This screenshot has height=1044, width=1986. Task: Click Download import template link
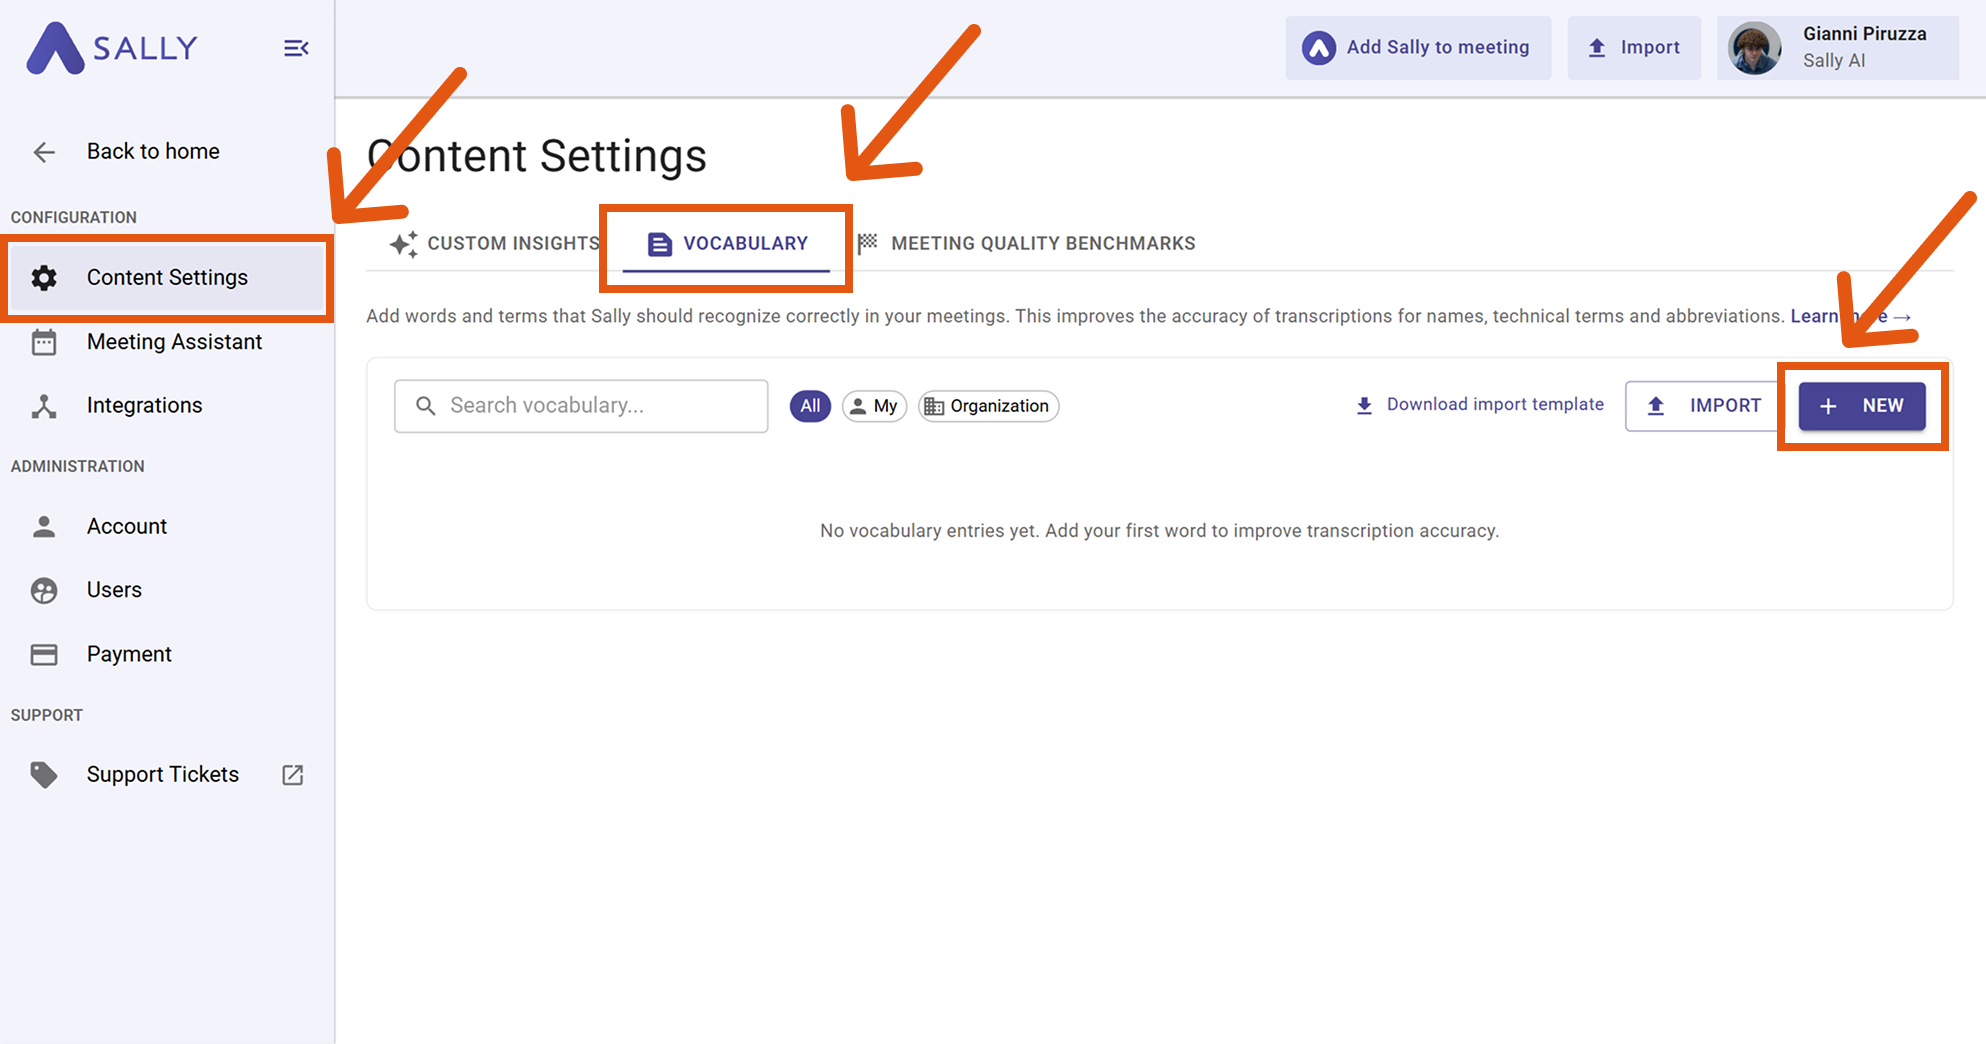(x=1480, y=405)
